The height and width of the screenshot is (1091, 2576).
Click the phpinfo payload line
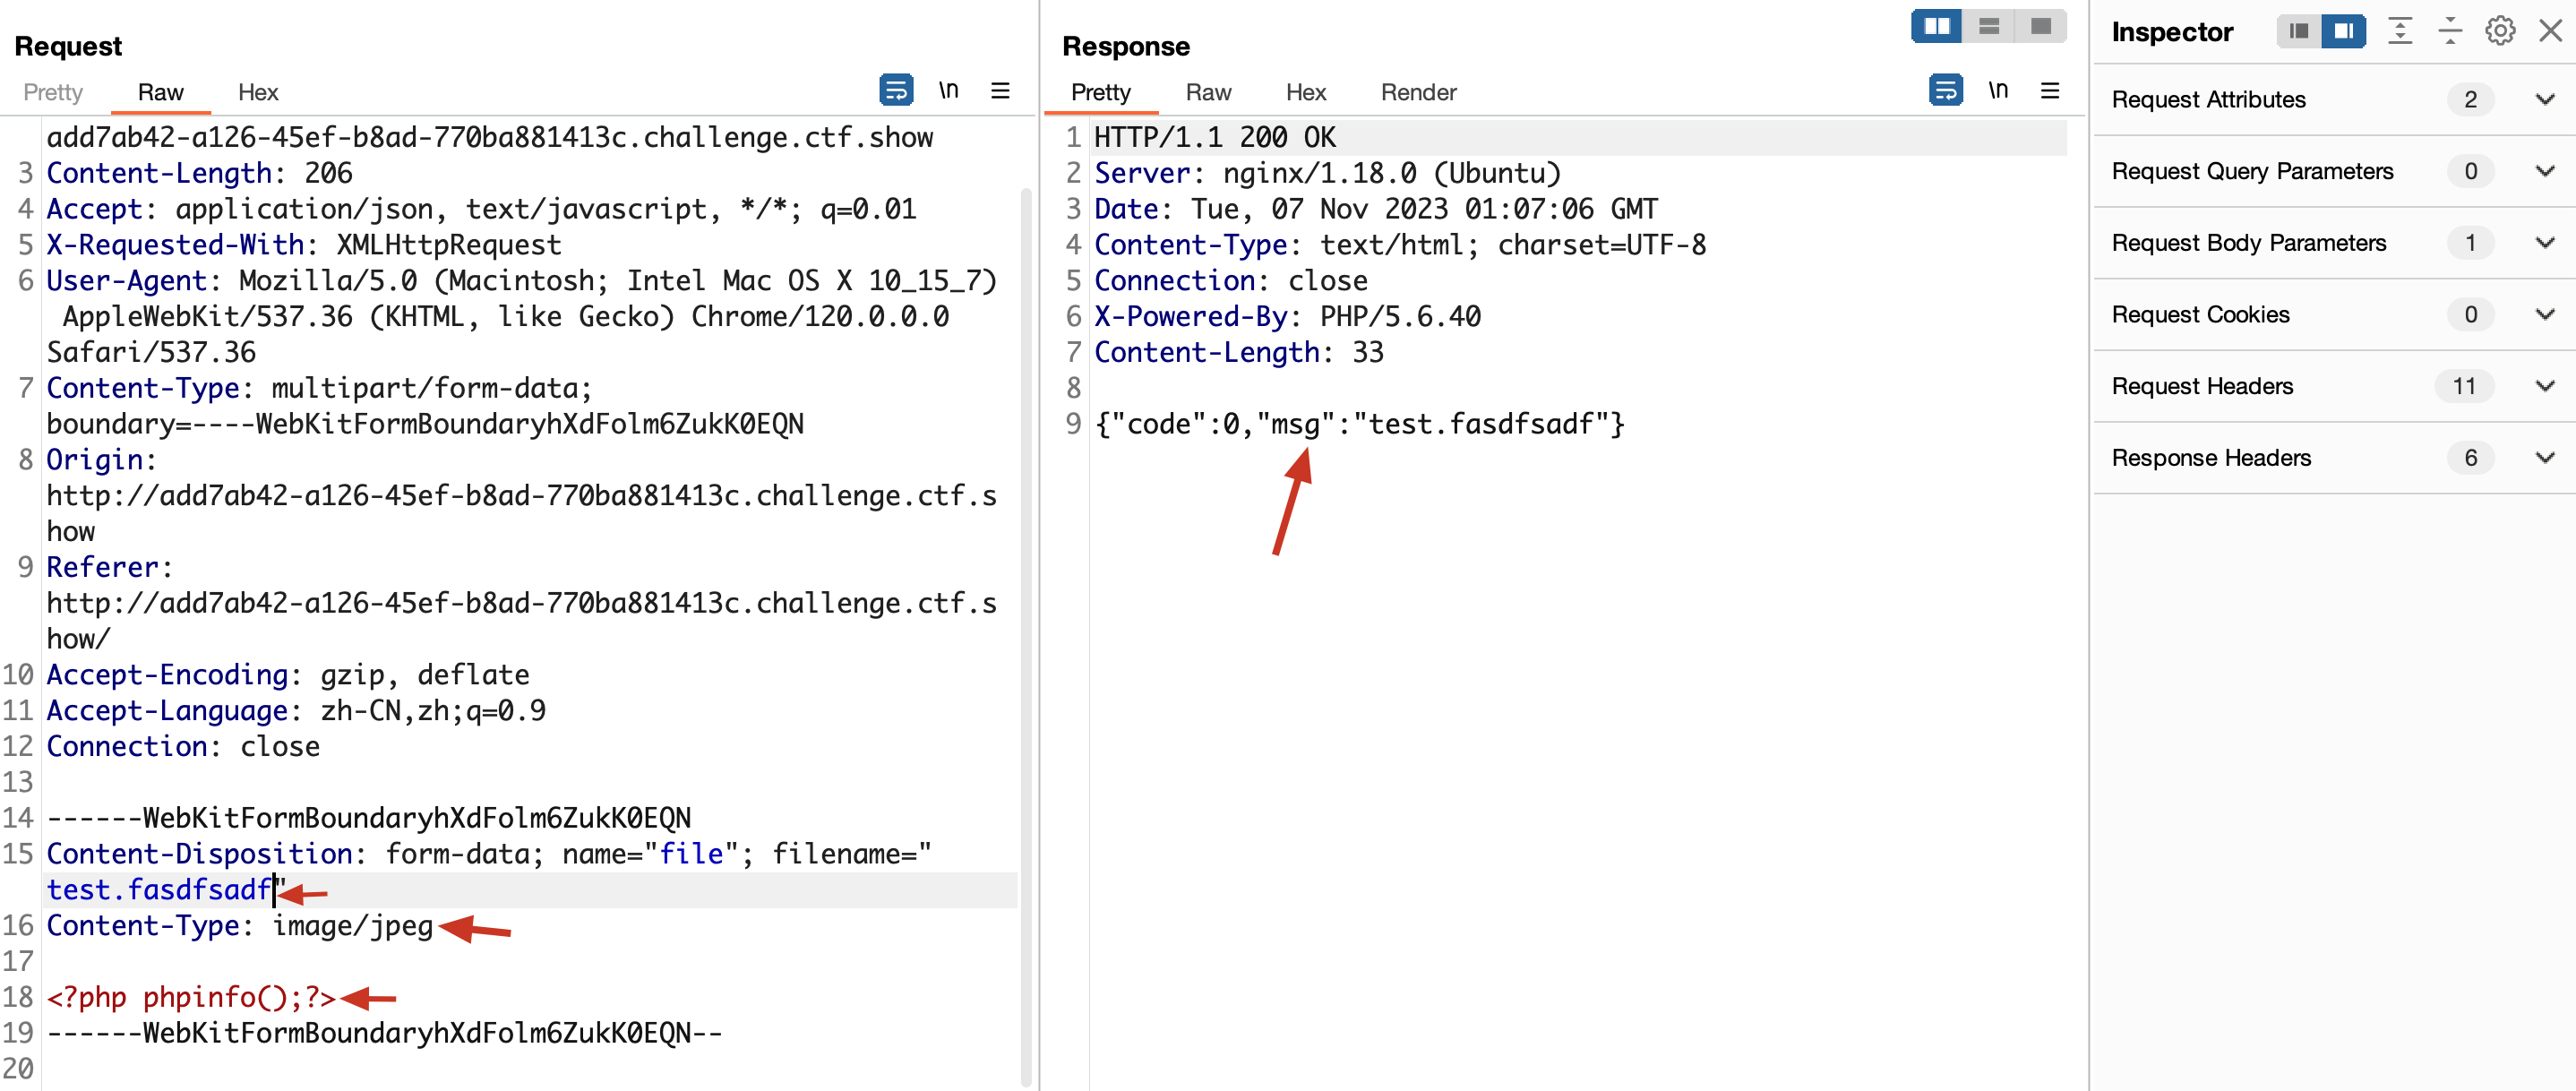point(191,997)
